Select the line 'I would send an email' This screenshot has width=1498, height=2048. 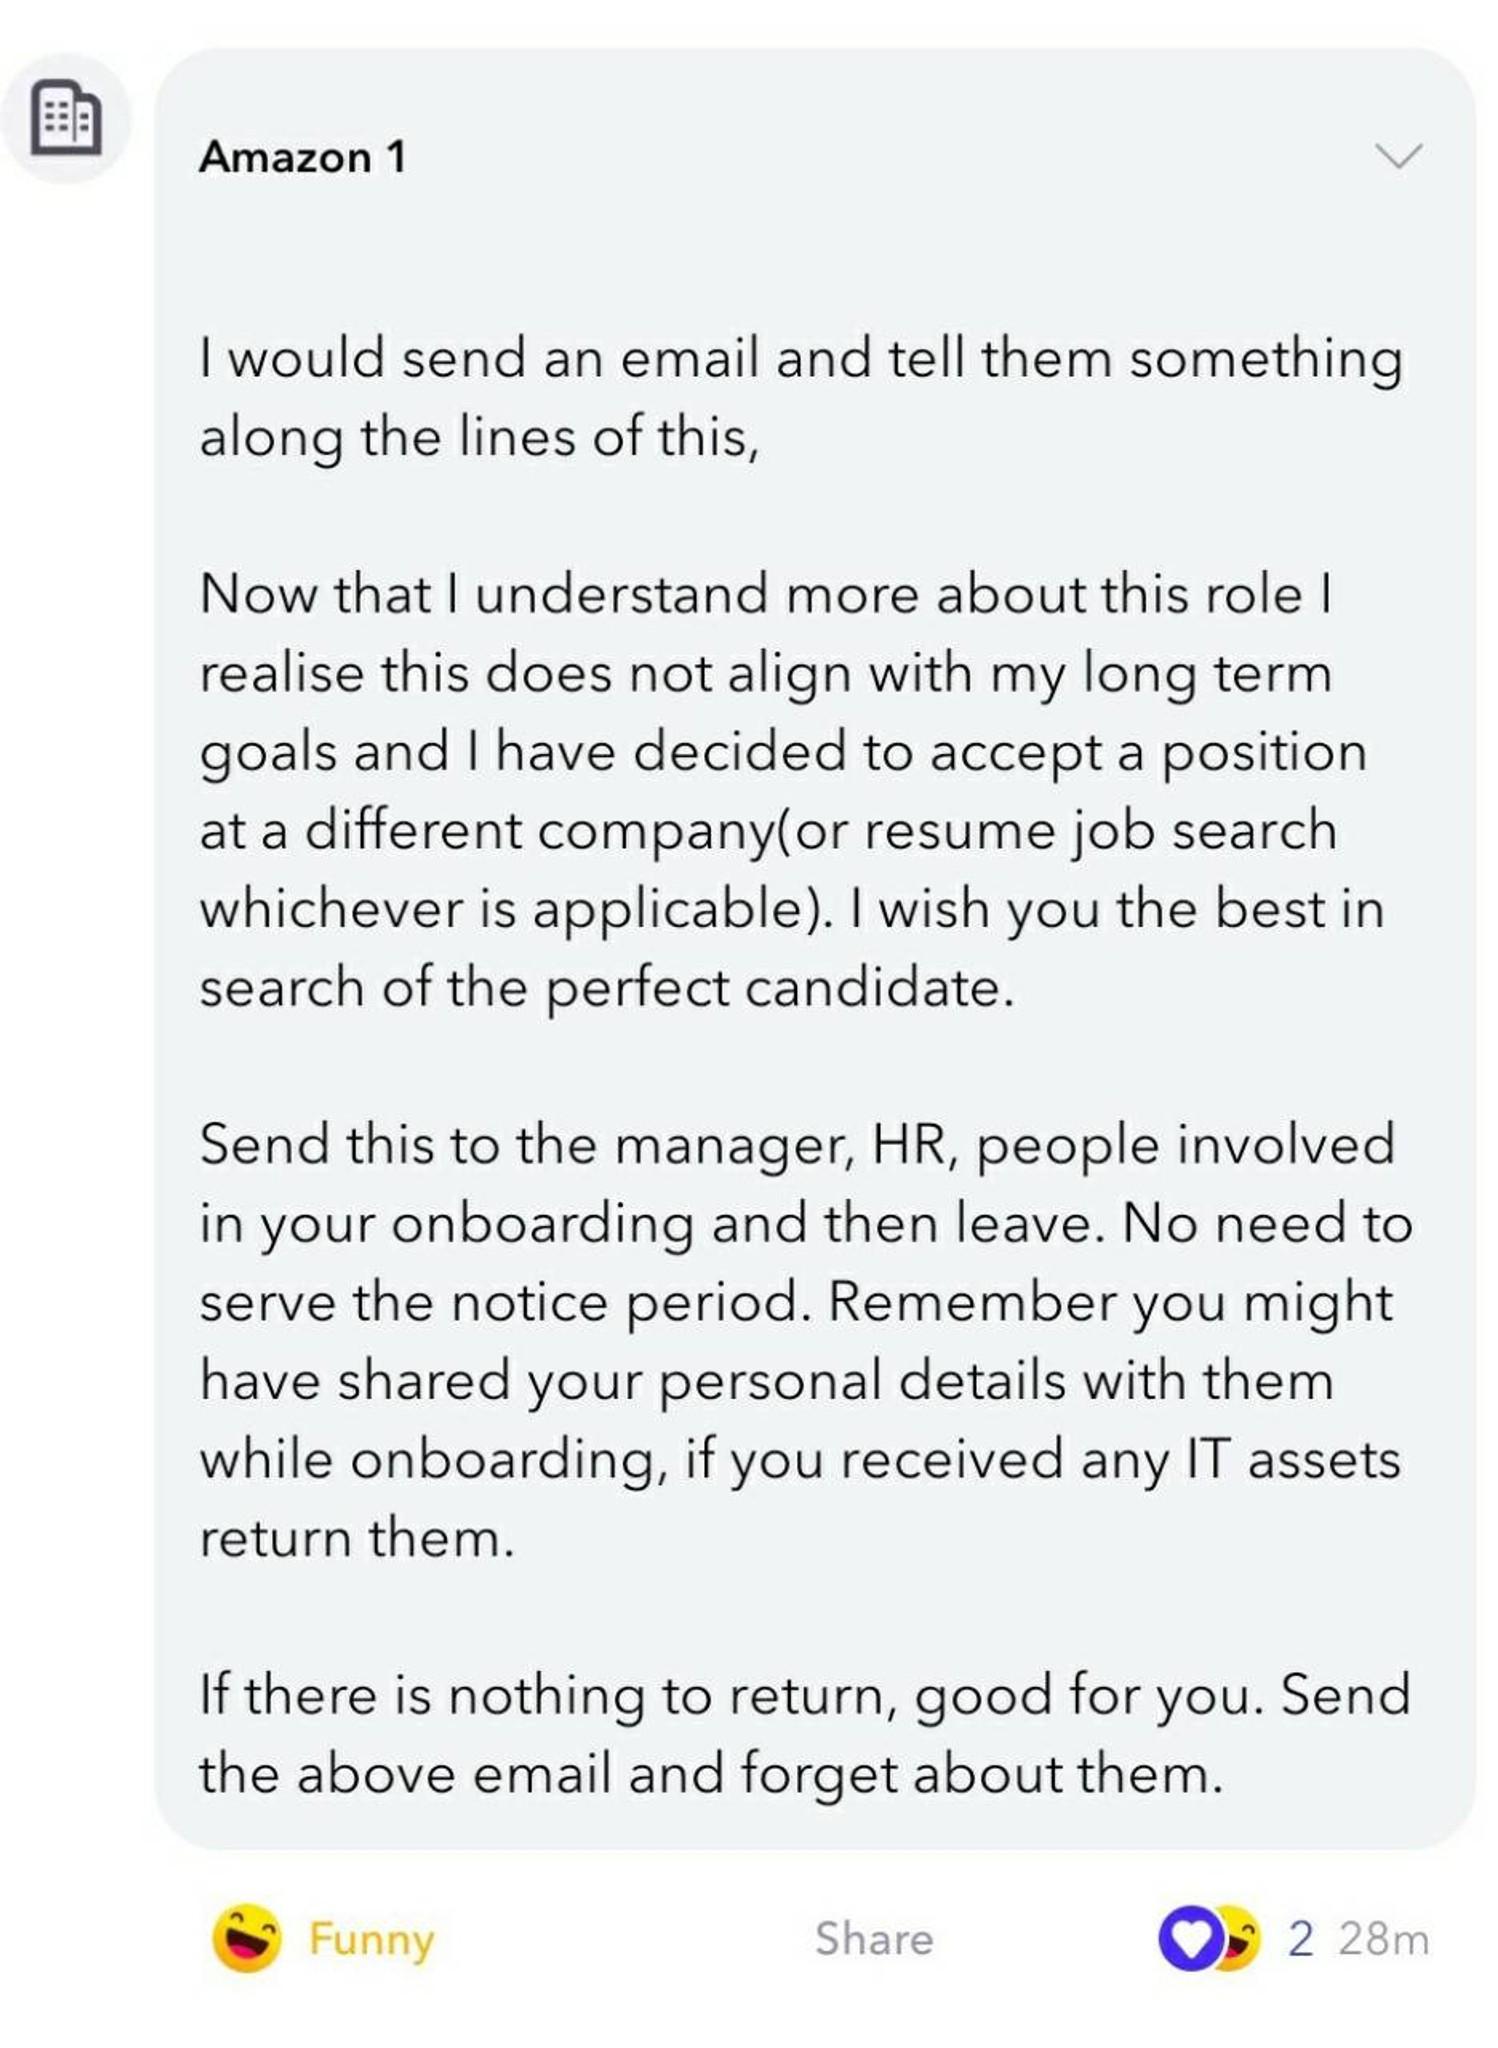click(801, 359)
